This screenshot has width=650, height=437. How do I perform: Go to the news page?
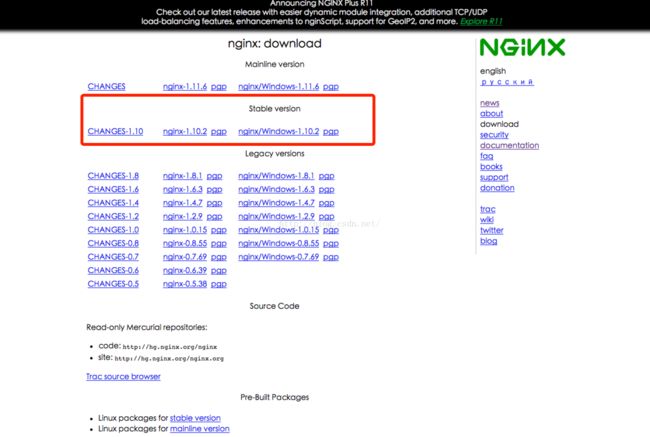coord(490,103)
